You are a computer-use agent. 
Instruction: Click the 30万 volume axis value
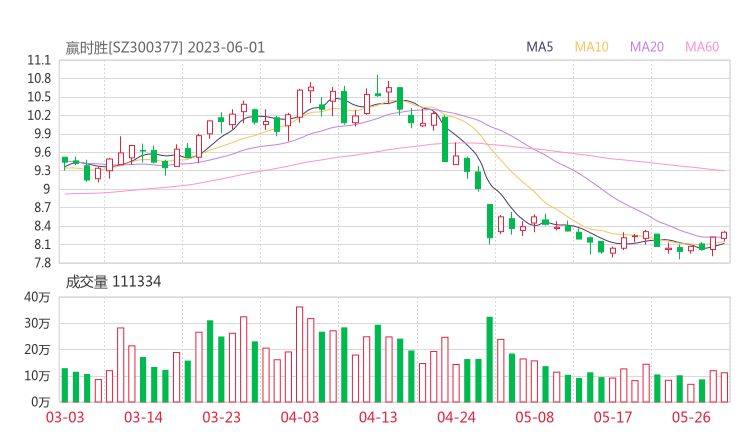[37, 323]
